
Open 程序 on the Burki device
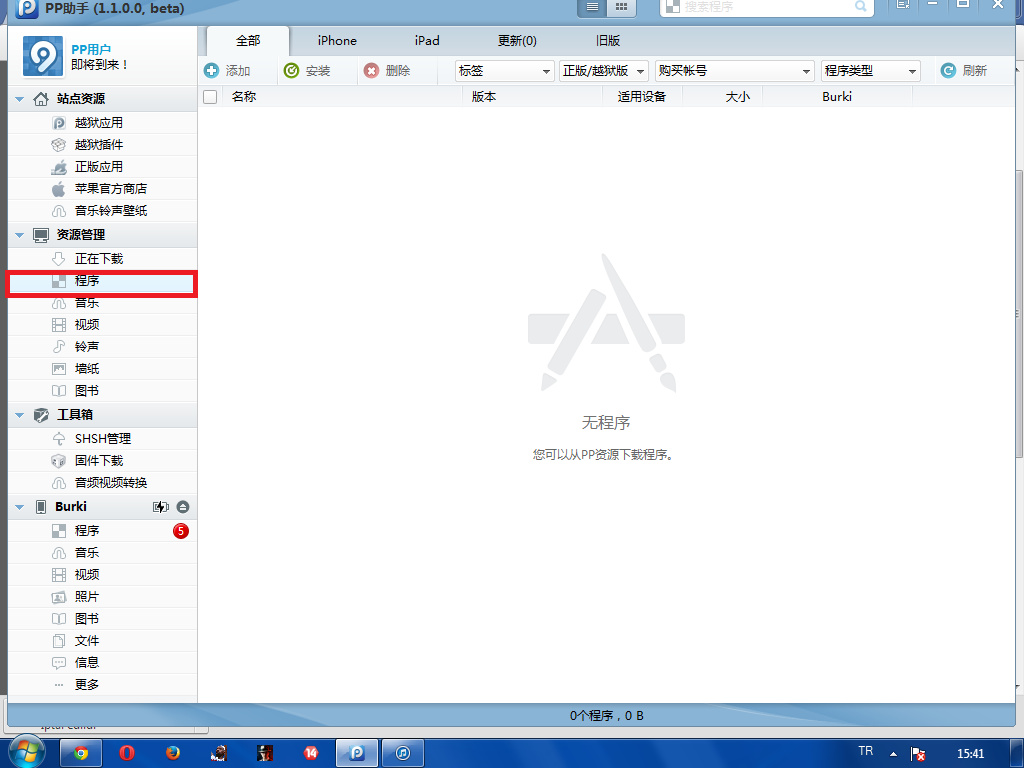tap(102, 531)
